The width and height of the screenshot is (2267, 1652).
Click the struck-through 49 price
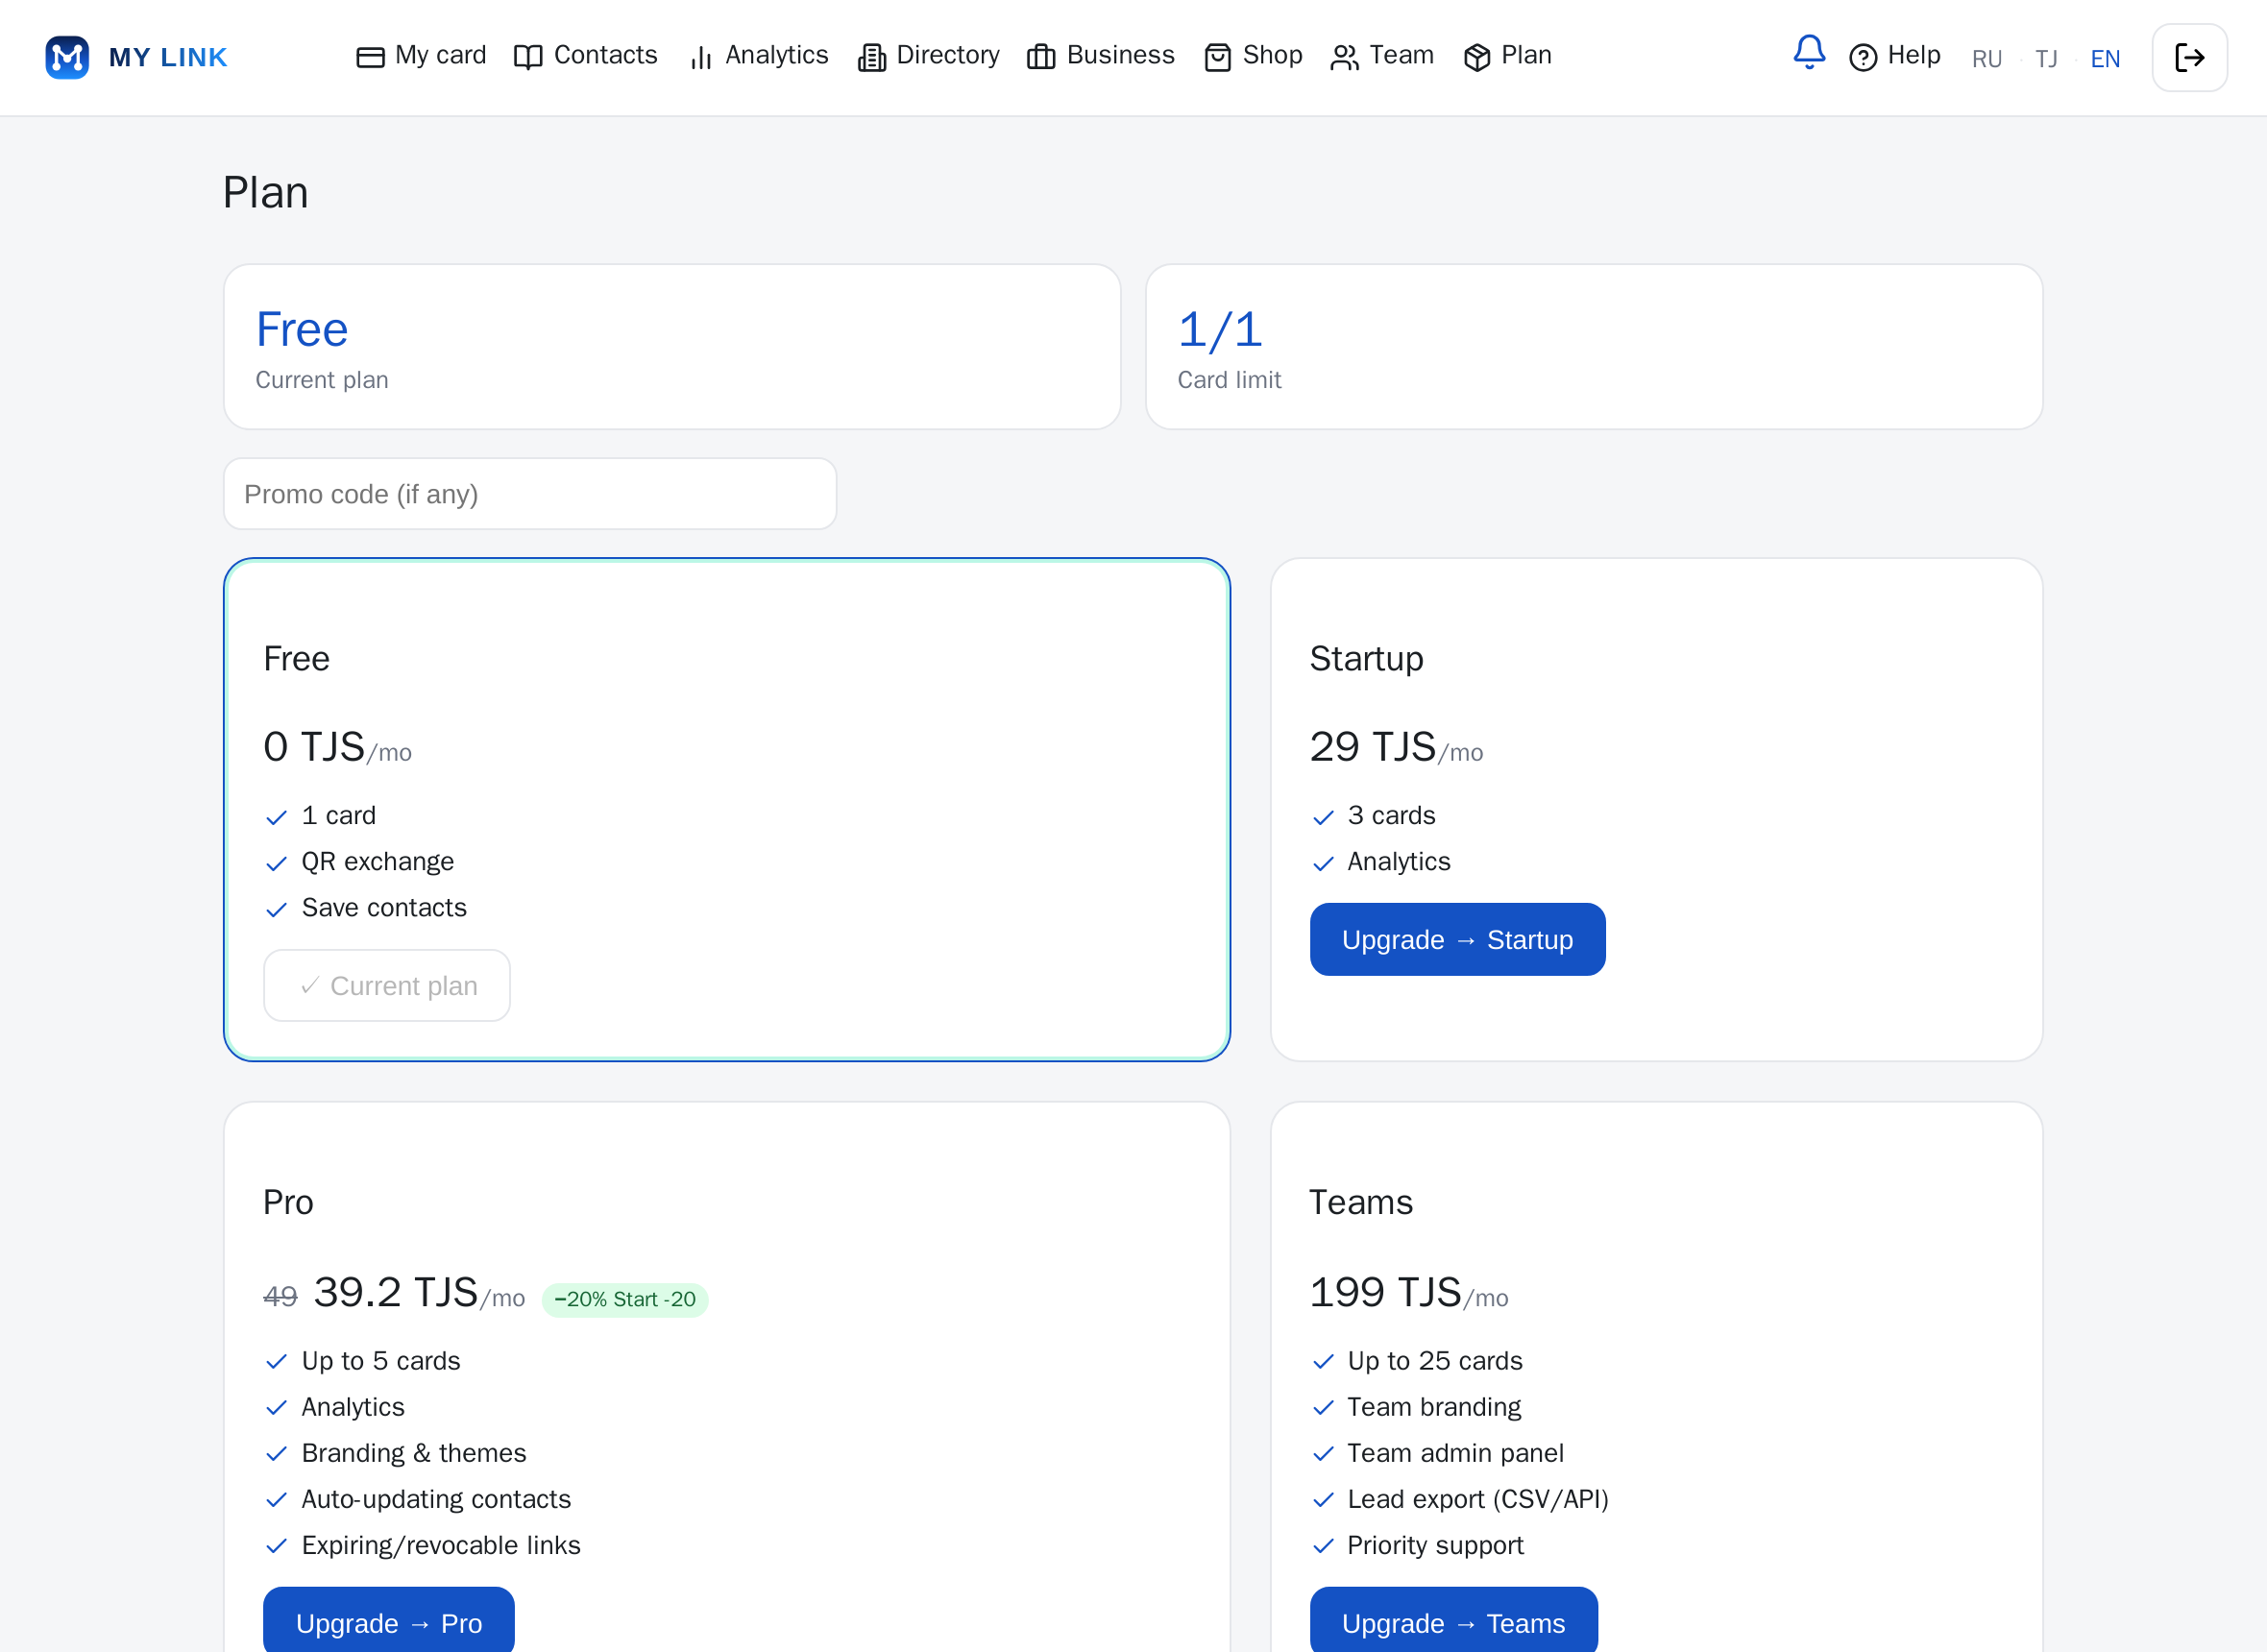[x=280, y=1297]
